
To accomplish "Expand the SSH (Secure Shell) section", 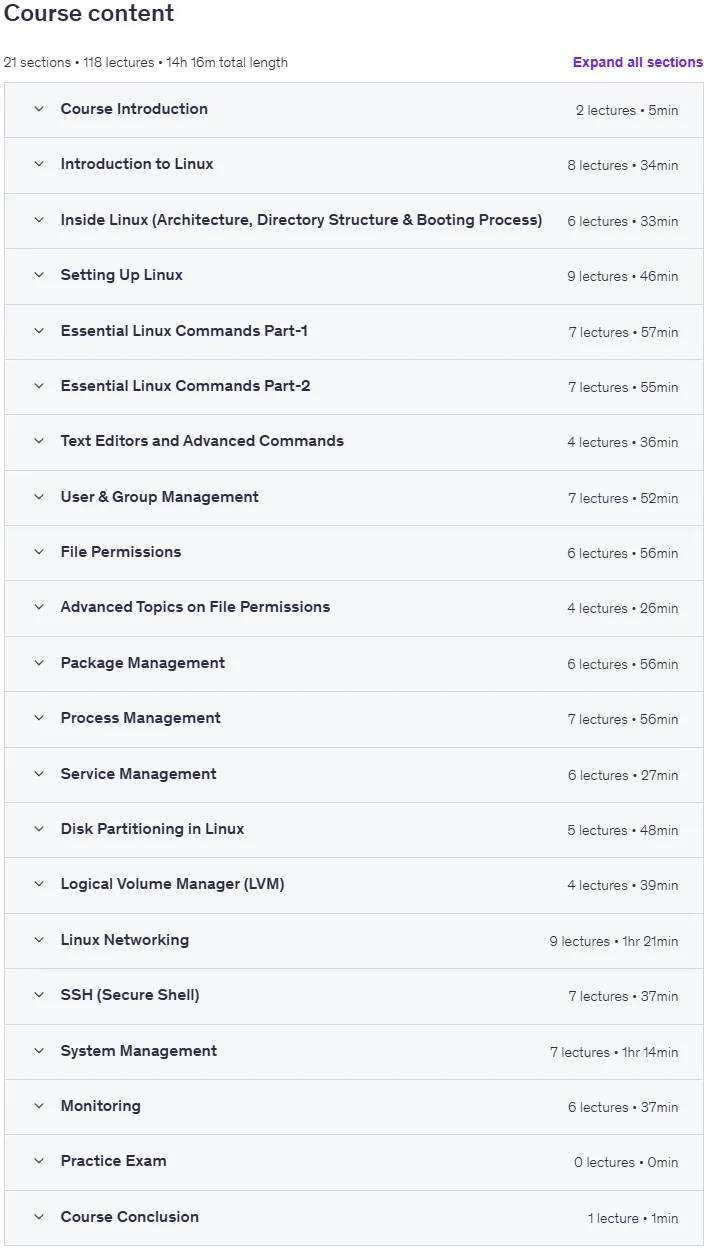I will [354, 995].
